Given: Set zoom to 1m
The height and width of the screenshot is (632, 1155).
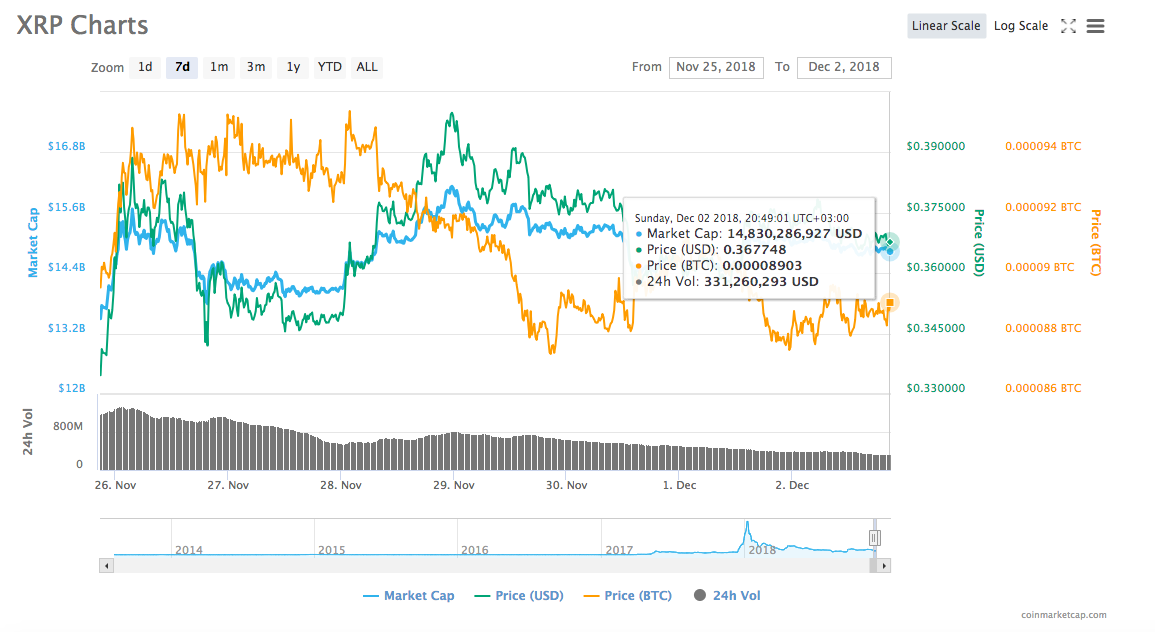Looking at the screenshot, I should pyautogui.click(x=219, y=67).
